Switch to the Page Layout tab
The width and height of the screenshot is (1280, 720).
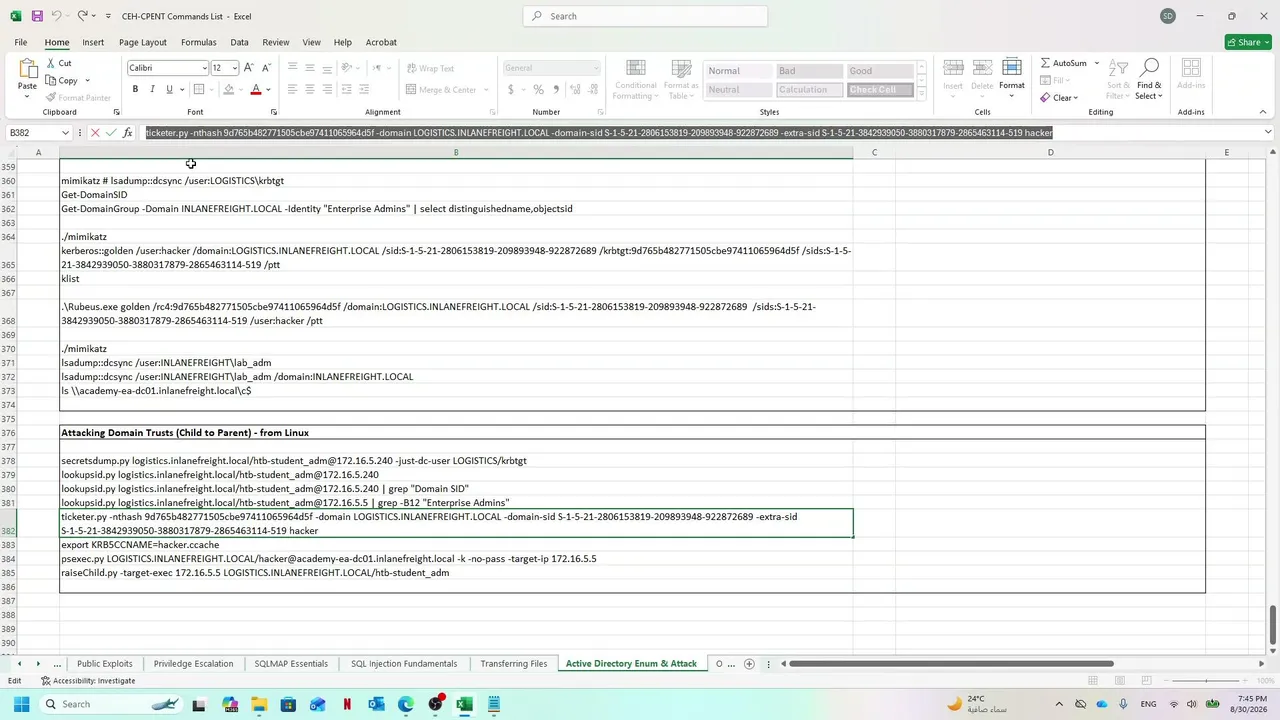tap(143, 42)
